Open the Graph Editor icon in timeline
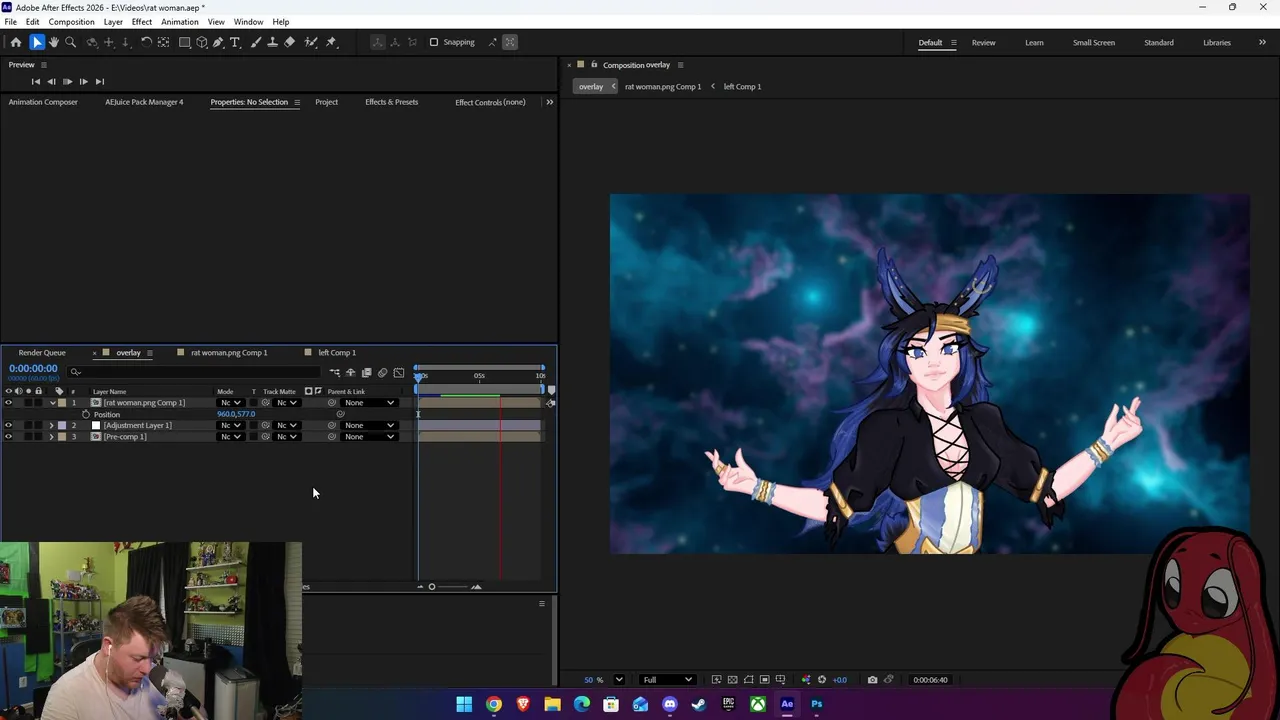 (398, 372)
